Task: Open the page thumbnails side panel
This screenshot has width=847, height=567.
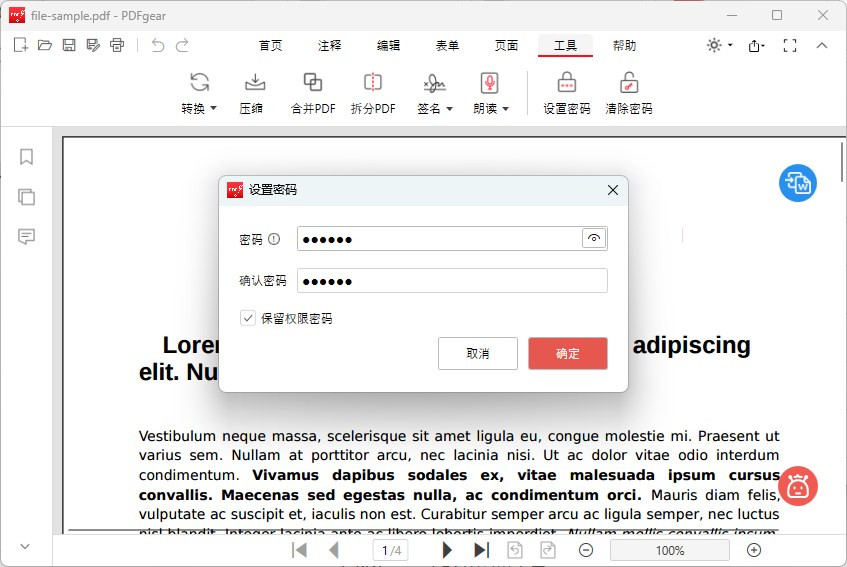Action: (x=26, y=197)
